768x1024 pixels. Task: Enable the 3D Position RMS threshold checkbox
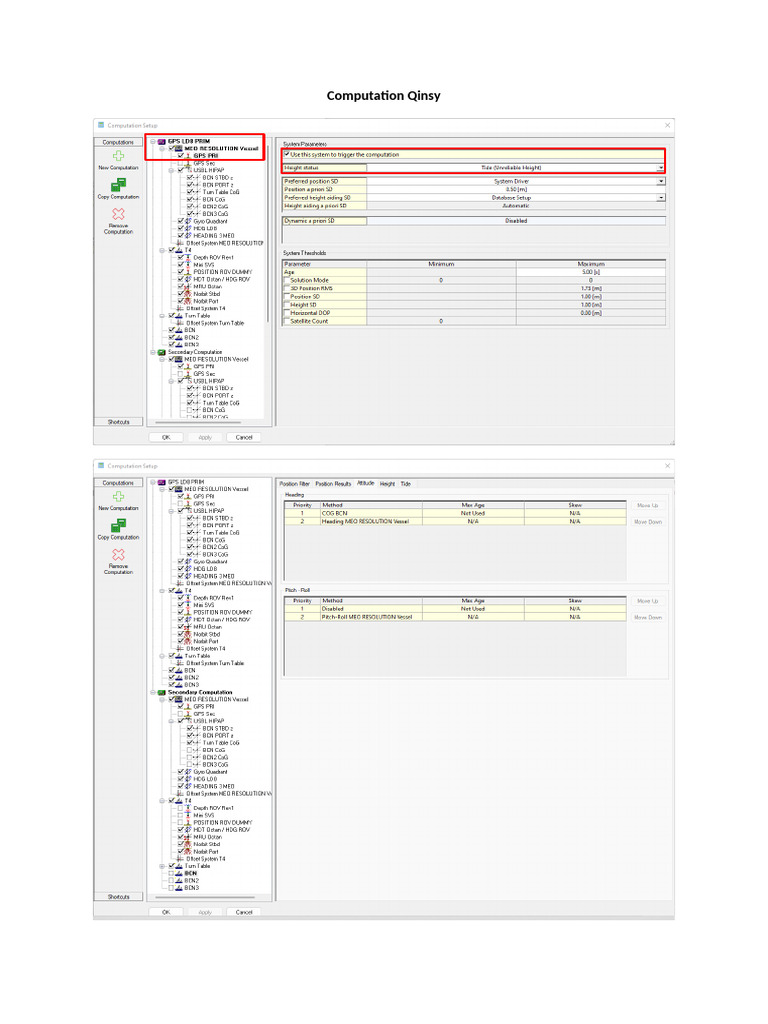(x=287, y=288)
